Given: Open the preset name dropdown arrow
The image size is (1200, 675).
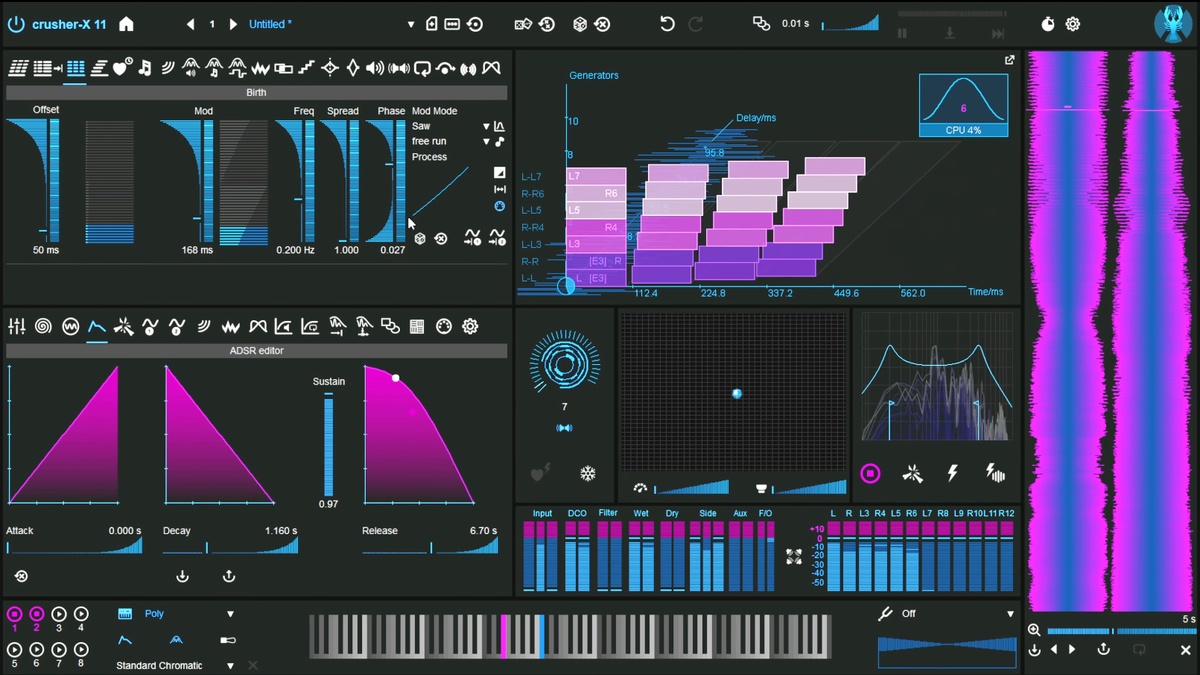Looking at the screenshot, I should [x=410, y=24].
